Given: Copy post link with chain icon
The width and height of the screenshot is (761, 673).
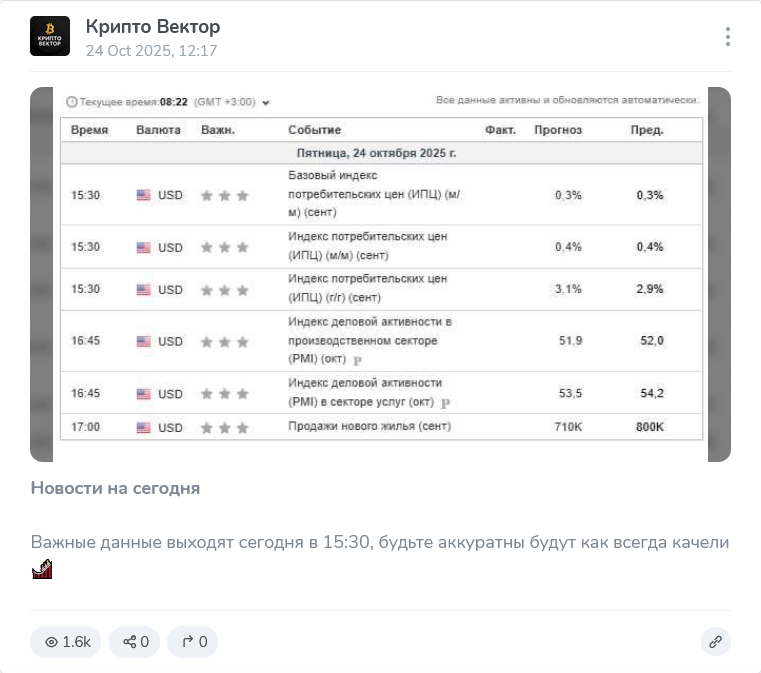Looking at the screenshot, I should click(715, 641).
